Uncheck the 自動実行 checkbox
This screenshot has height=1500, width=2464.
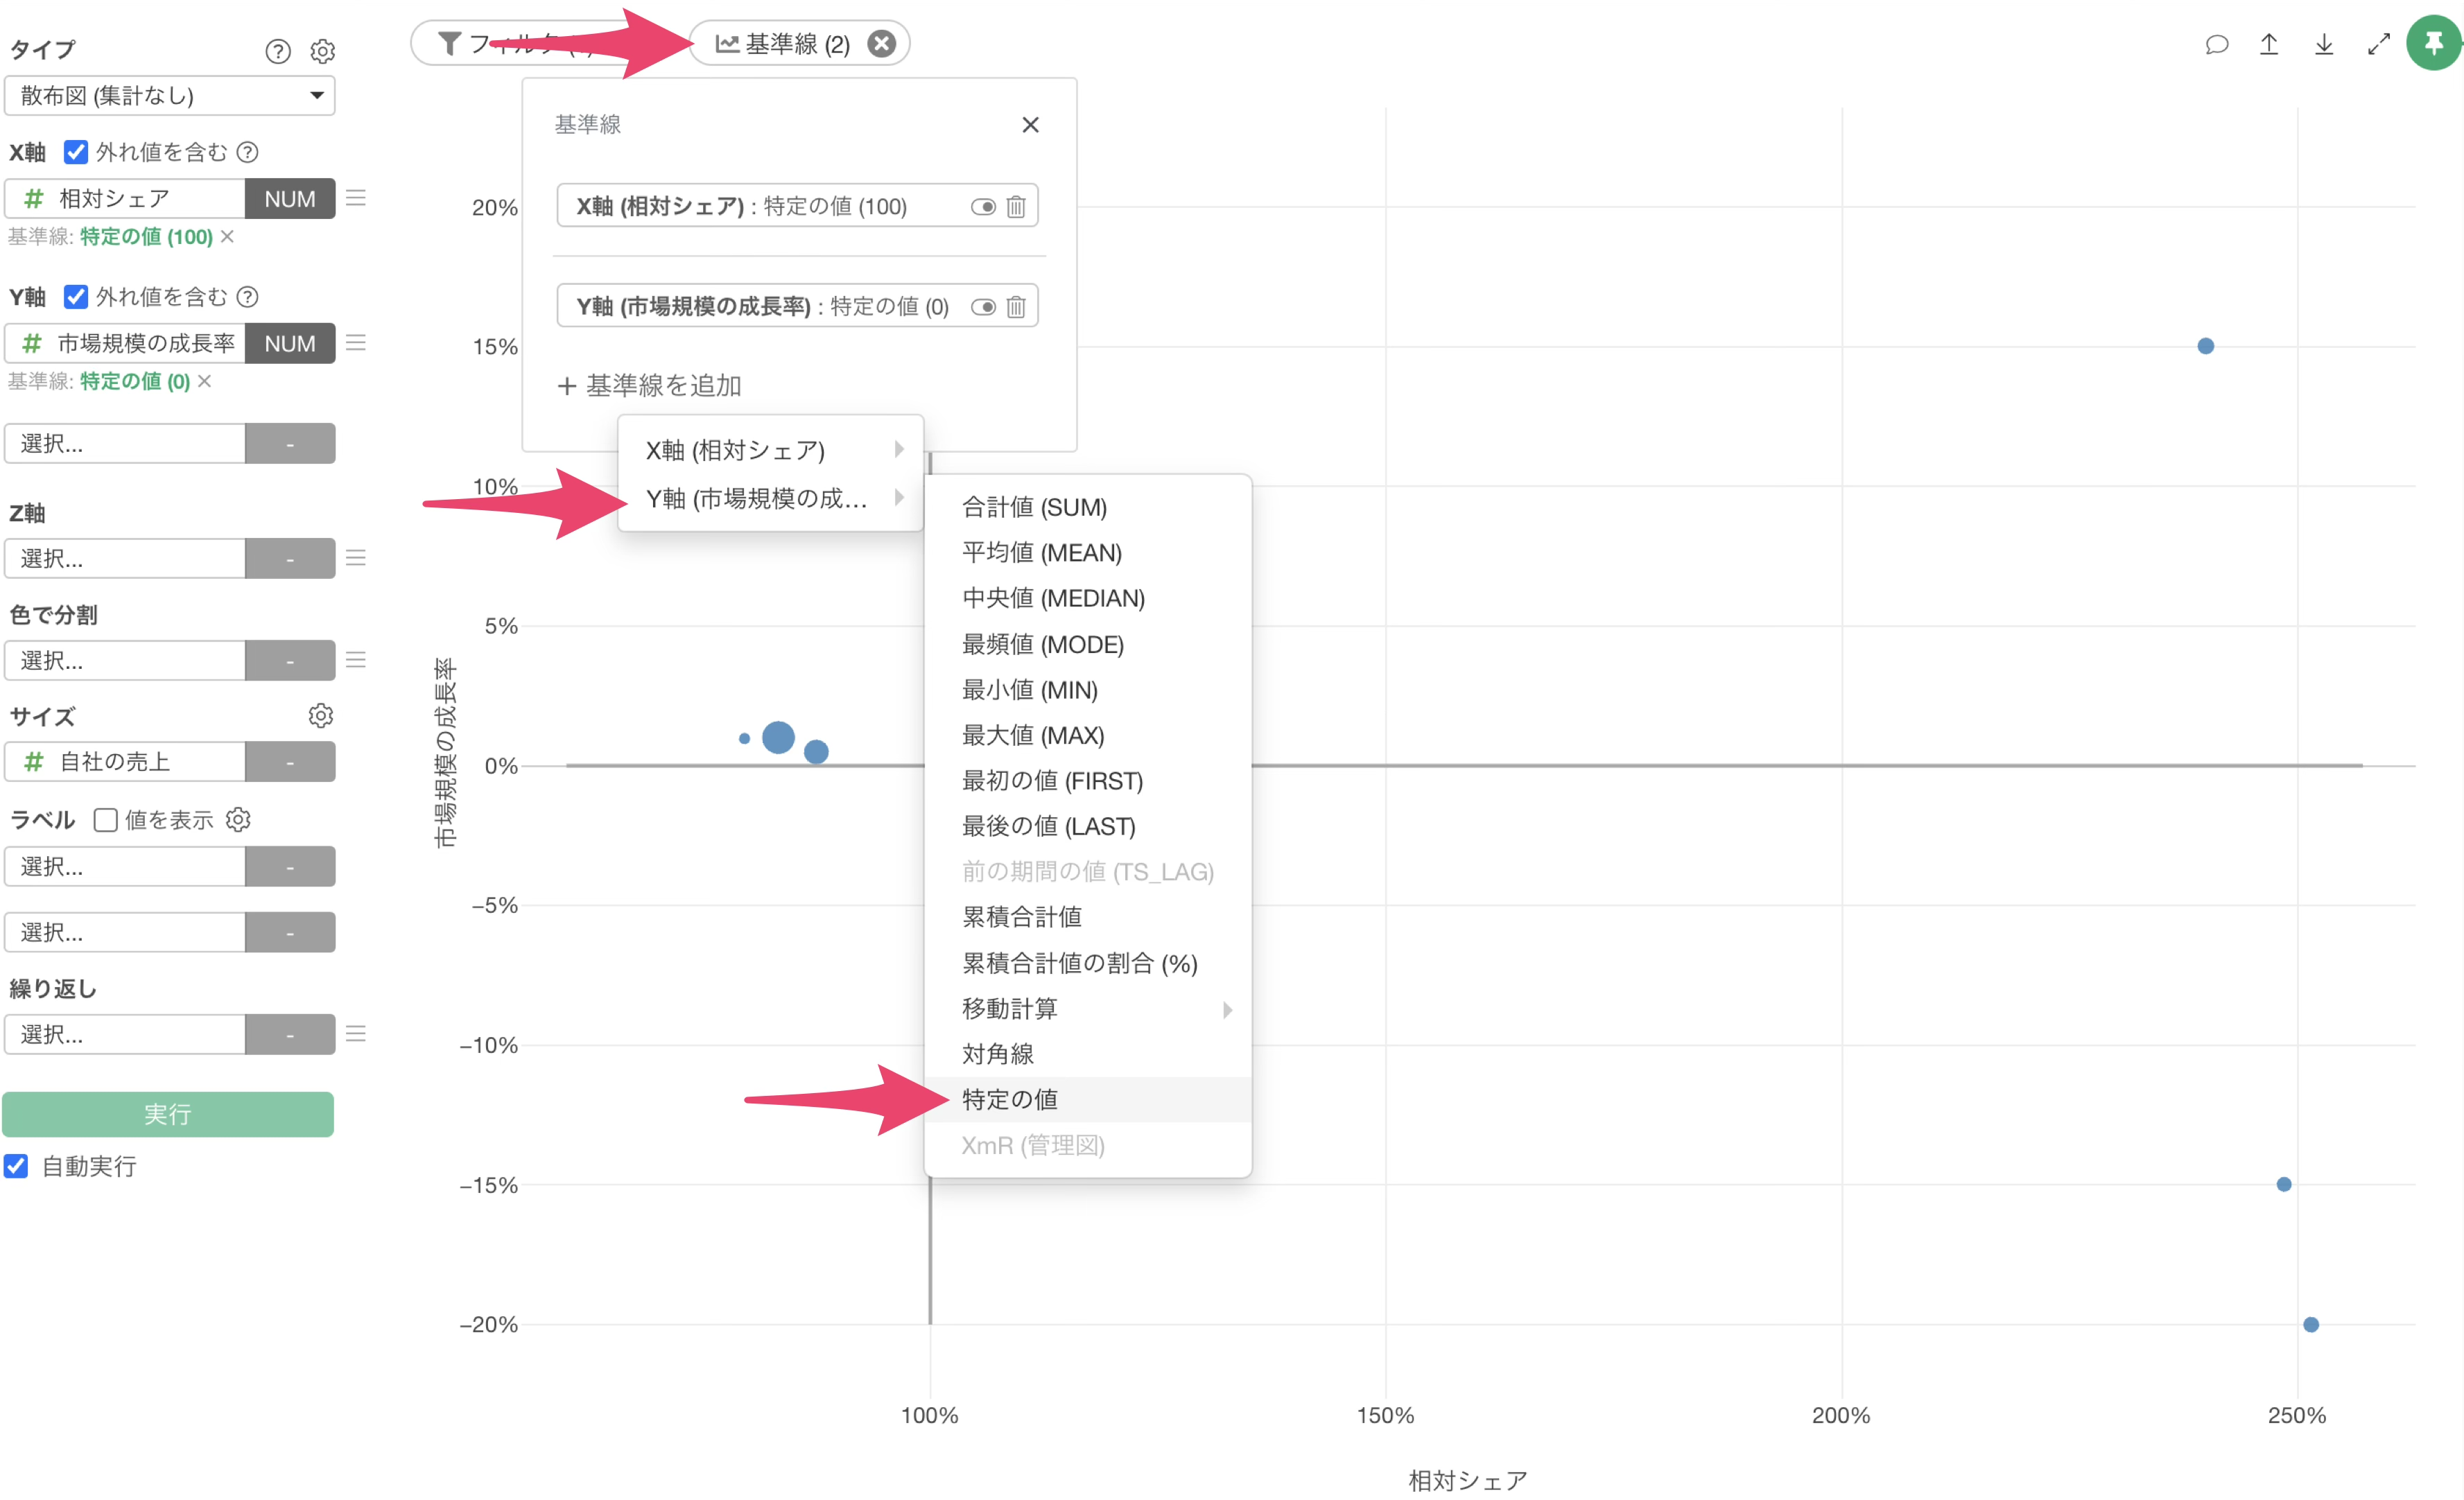click(16, 1166)
